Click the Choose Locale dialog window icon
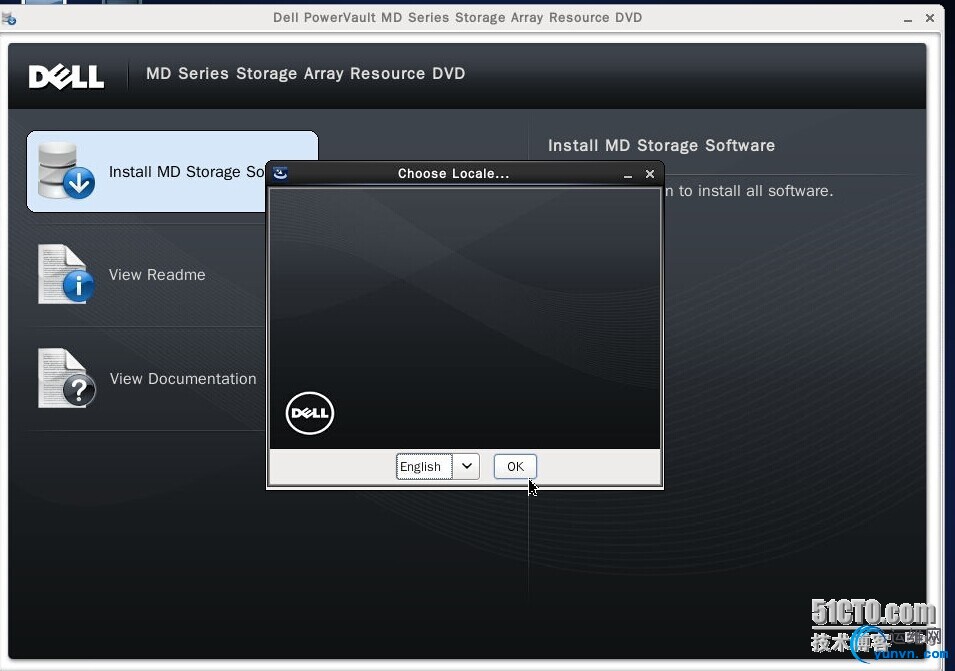The width and height of the screenshot is (955, 671). (x=280, y=174)
